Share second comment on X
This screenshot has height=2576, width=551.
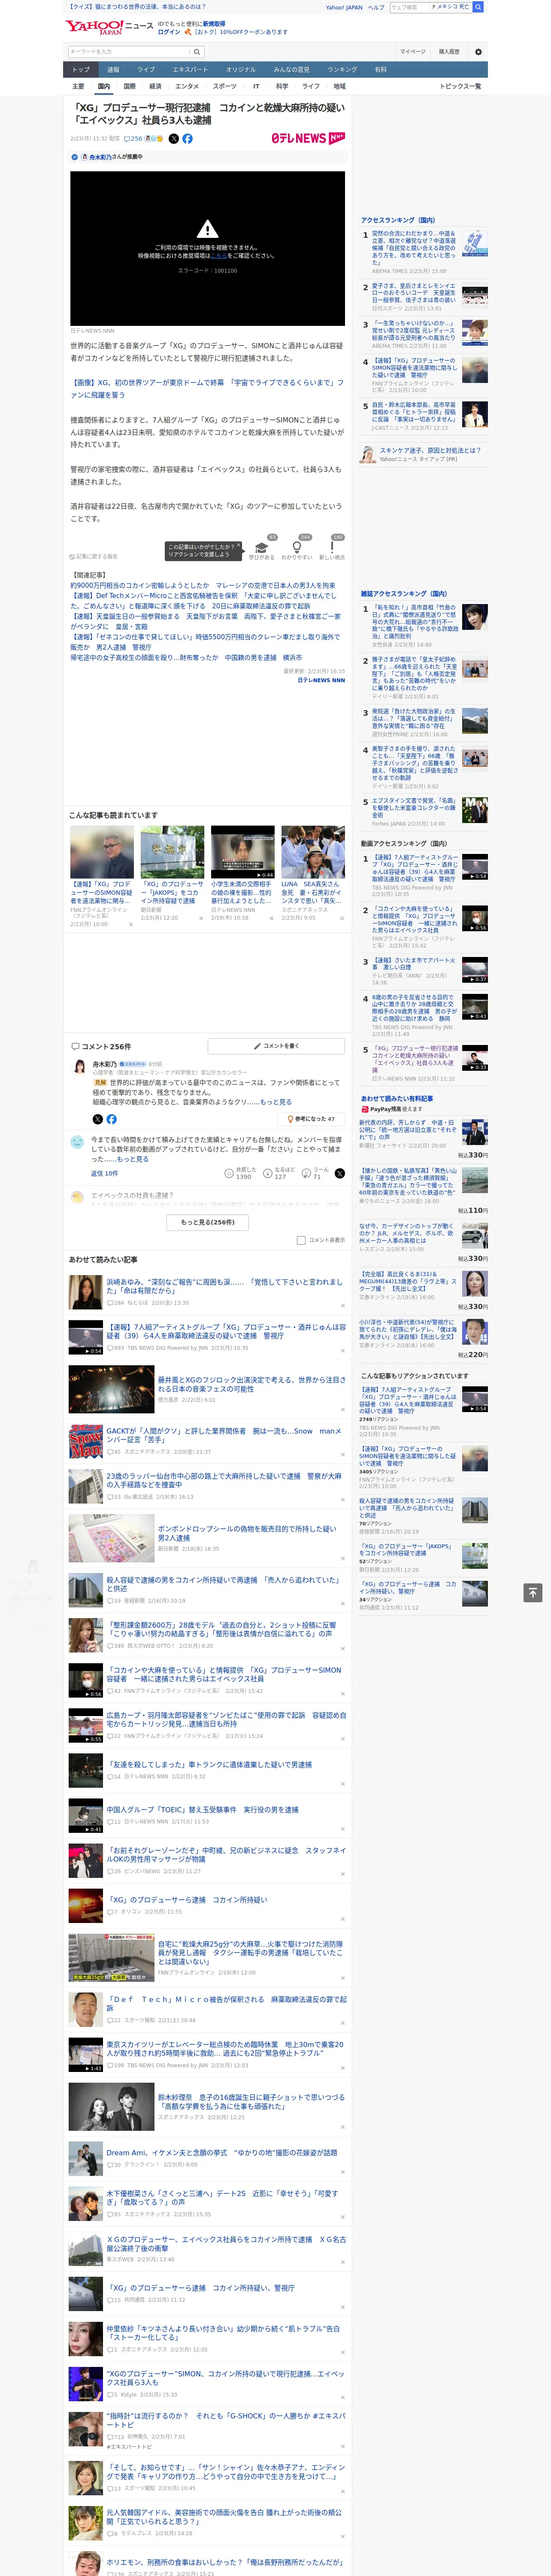339,1173
